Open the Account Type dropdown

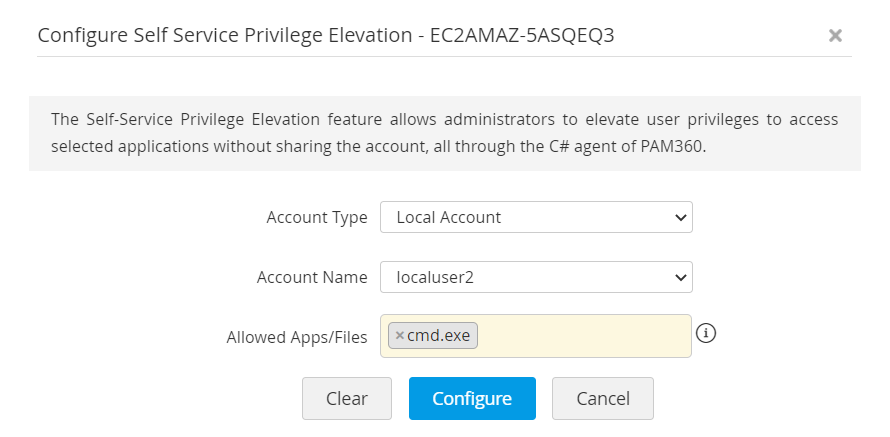click(536, 217)
